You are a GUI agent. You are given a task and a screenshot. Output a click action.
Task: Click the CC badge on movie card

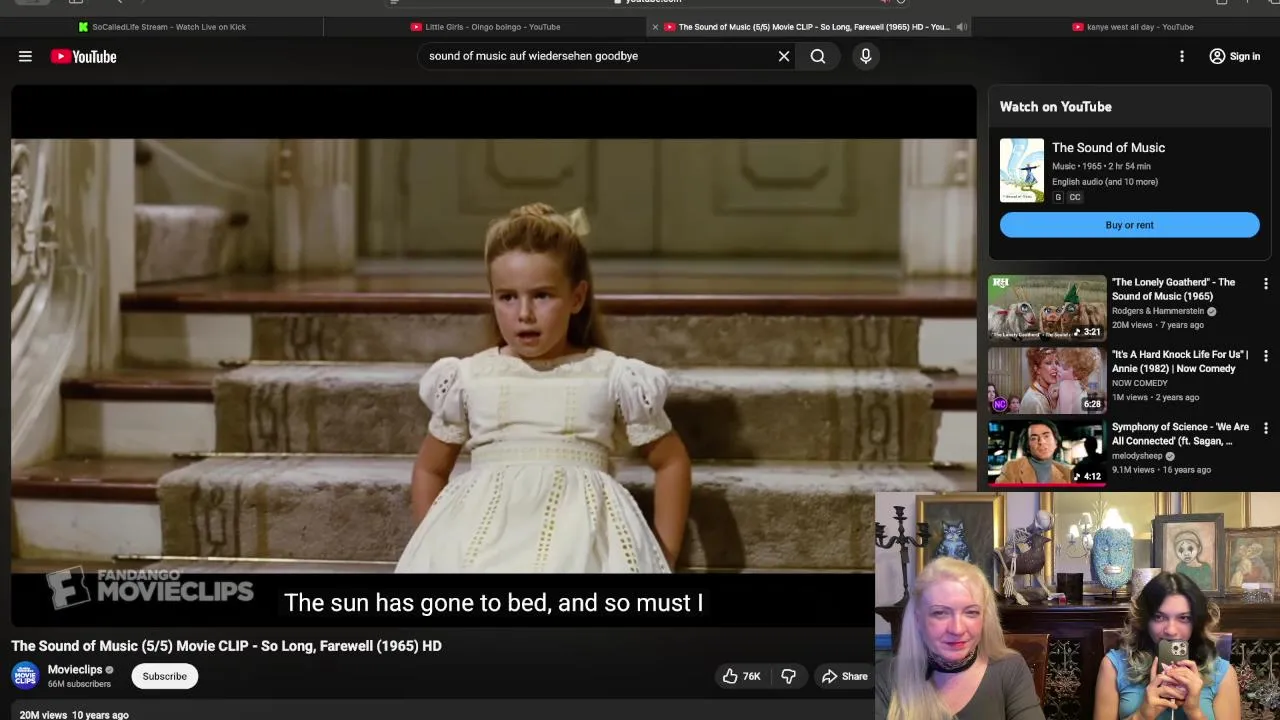[x=1075, y=197]
